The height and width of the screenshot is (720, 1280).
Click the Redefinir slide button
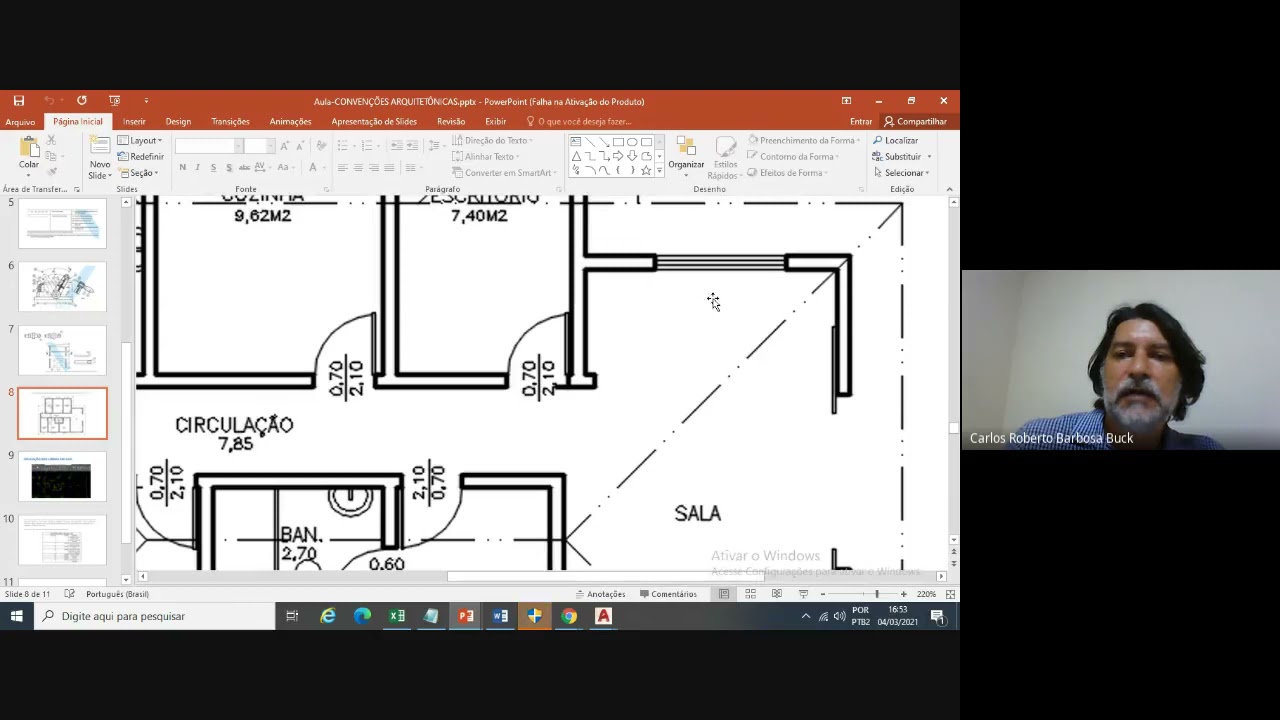pos(140,157)
